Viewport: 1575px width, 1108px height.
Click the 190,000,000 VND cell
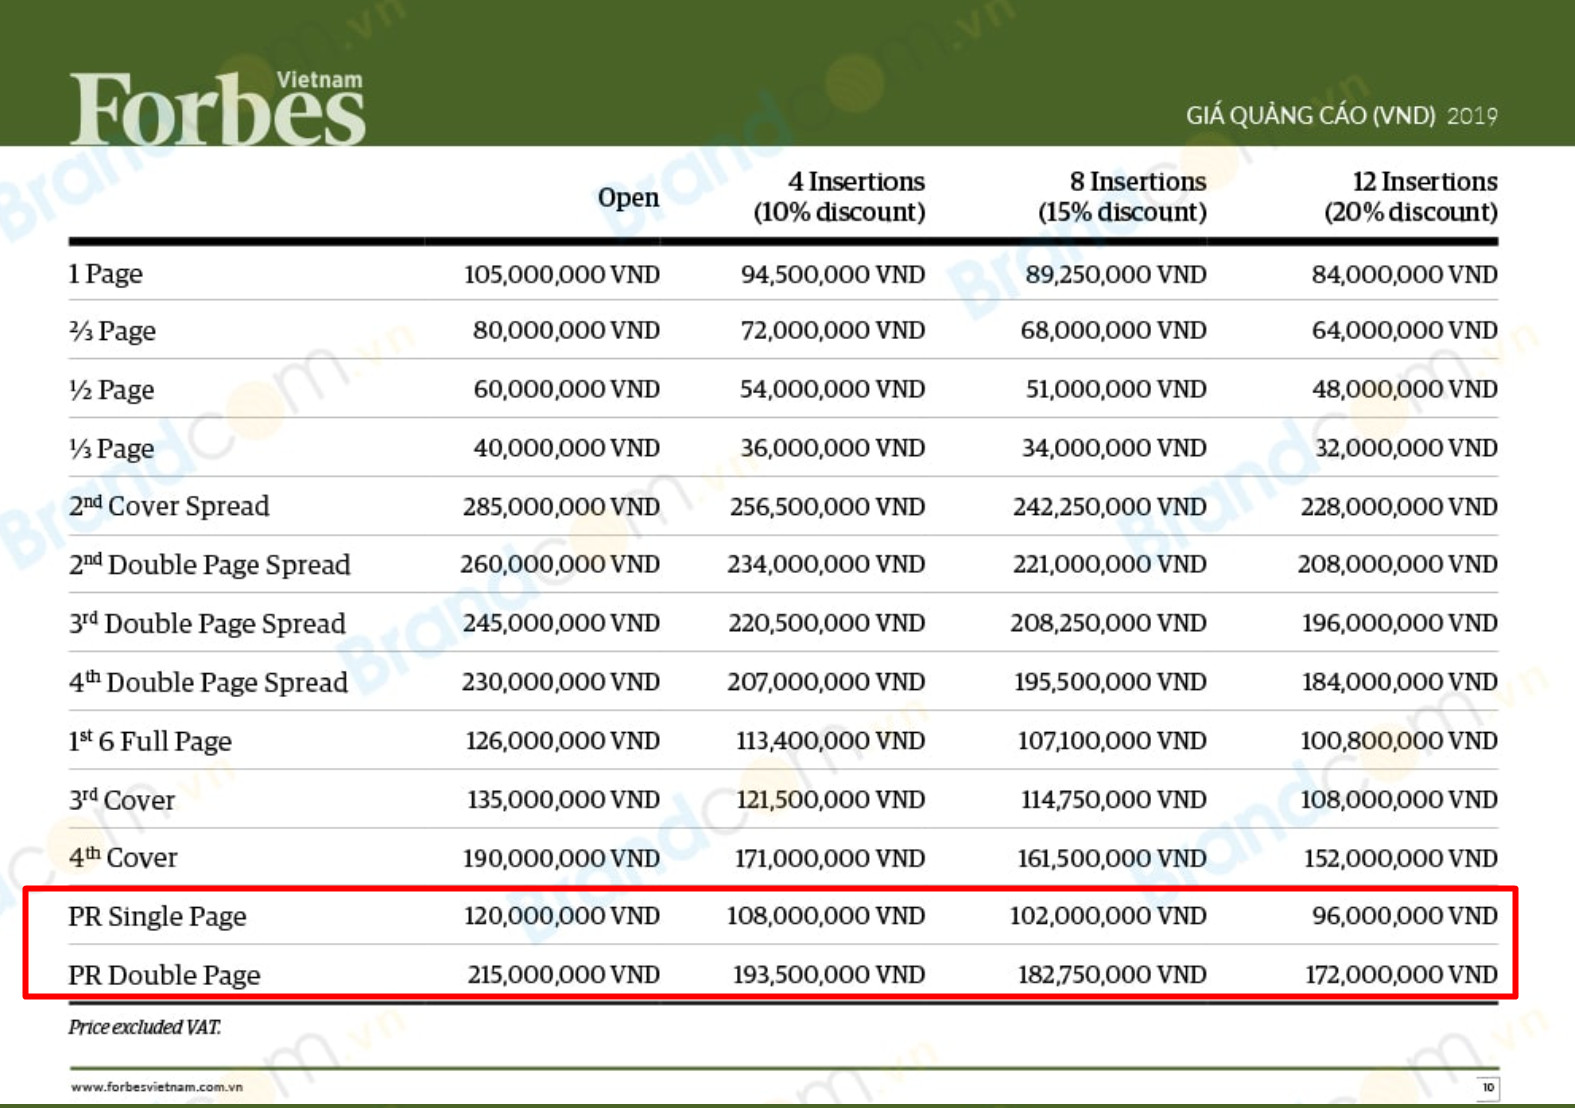point(561,858)
